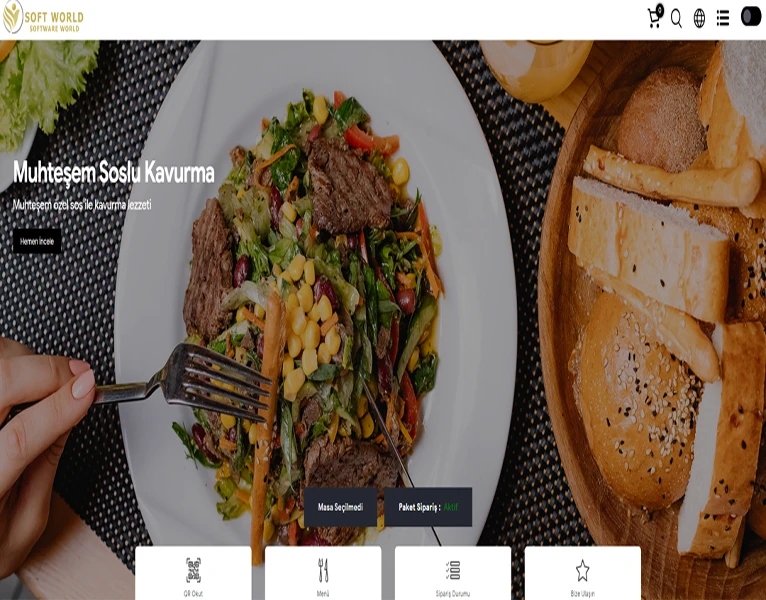Click the QR Okut scan icon
This screenshot has width=766, height=600.
[x=193, y=570]
